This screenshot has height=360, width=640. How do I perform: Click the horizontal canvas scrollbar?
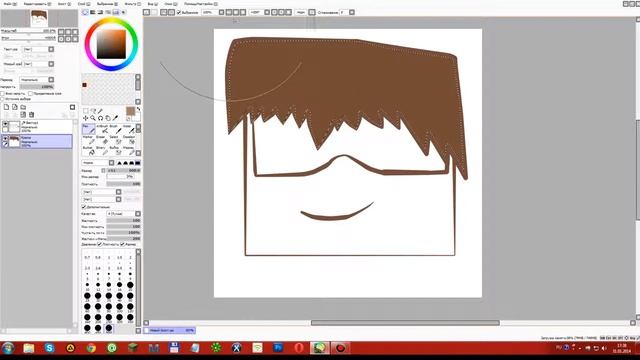[x=405, y=322]
